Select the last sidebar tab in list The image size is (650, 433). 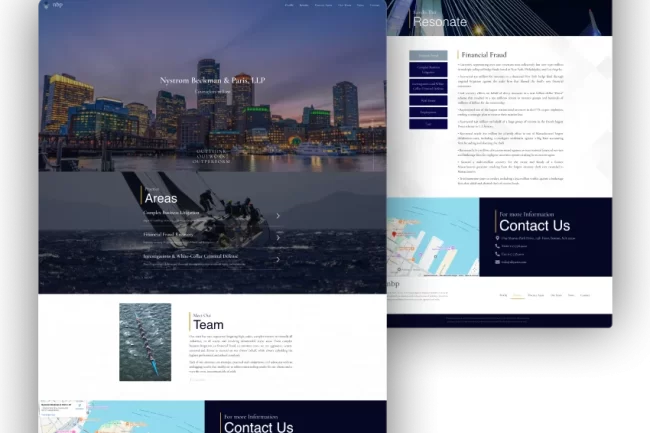429,124
